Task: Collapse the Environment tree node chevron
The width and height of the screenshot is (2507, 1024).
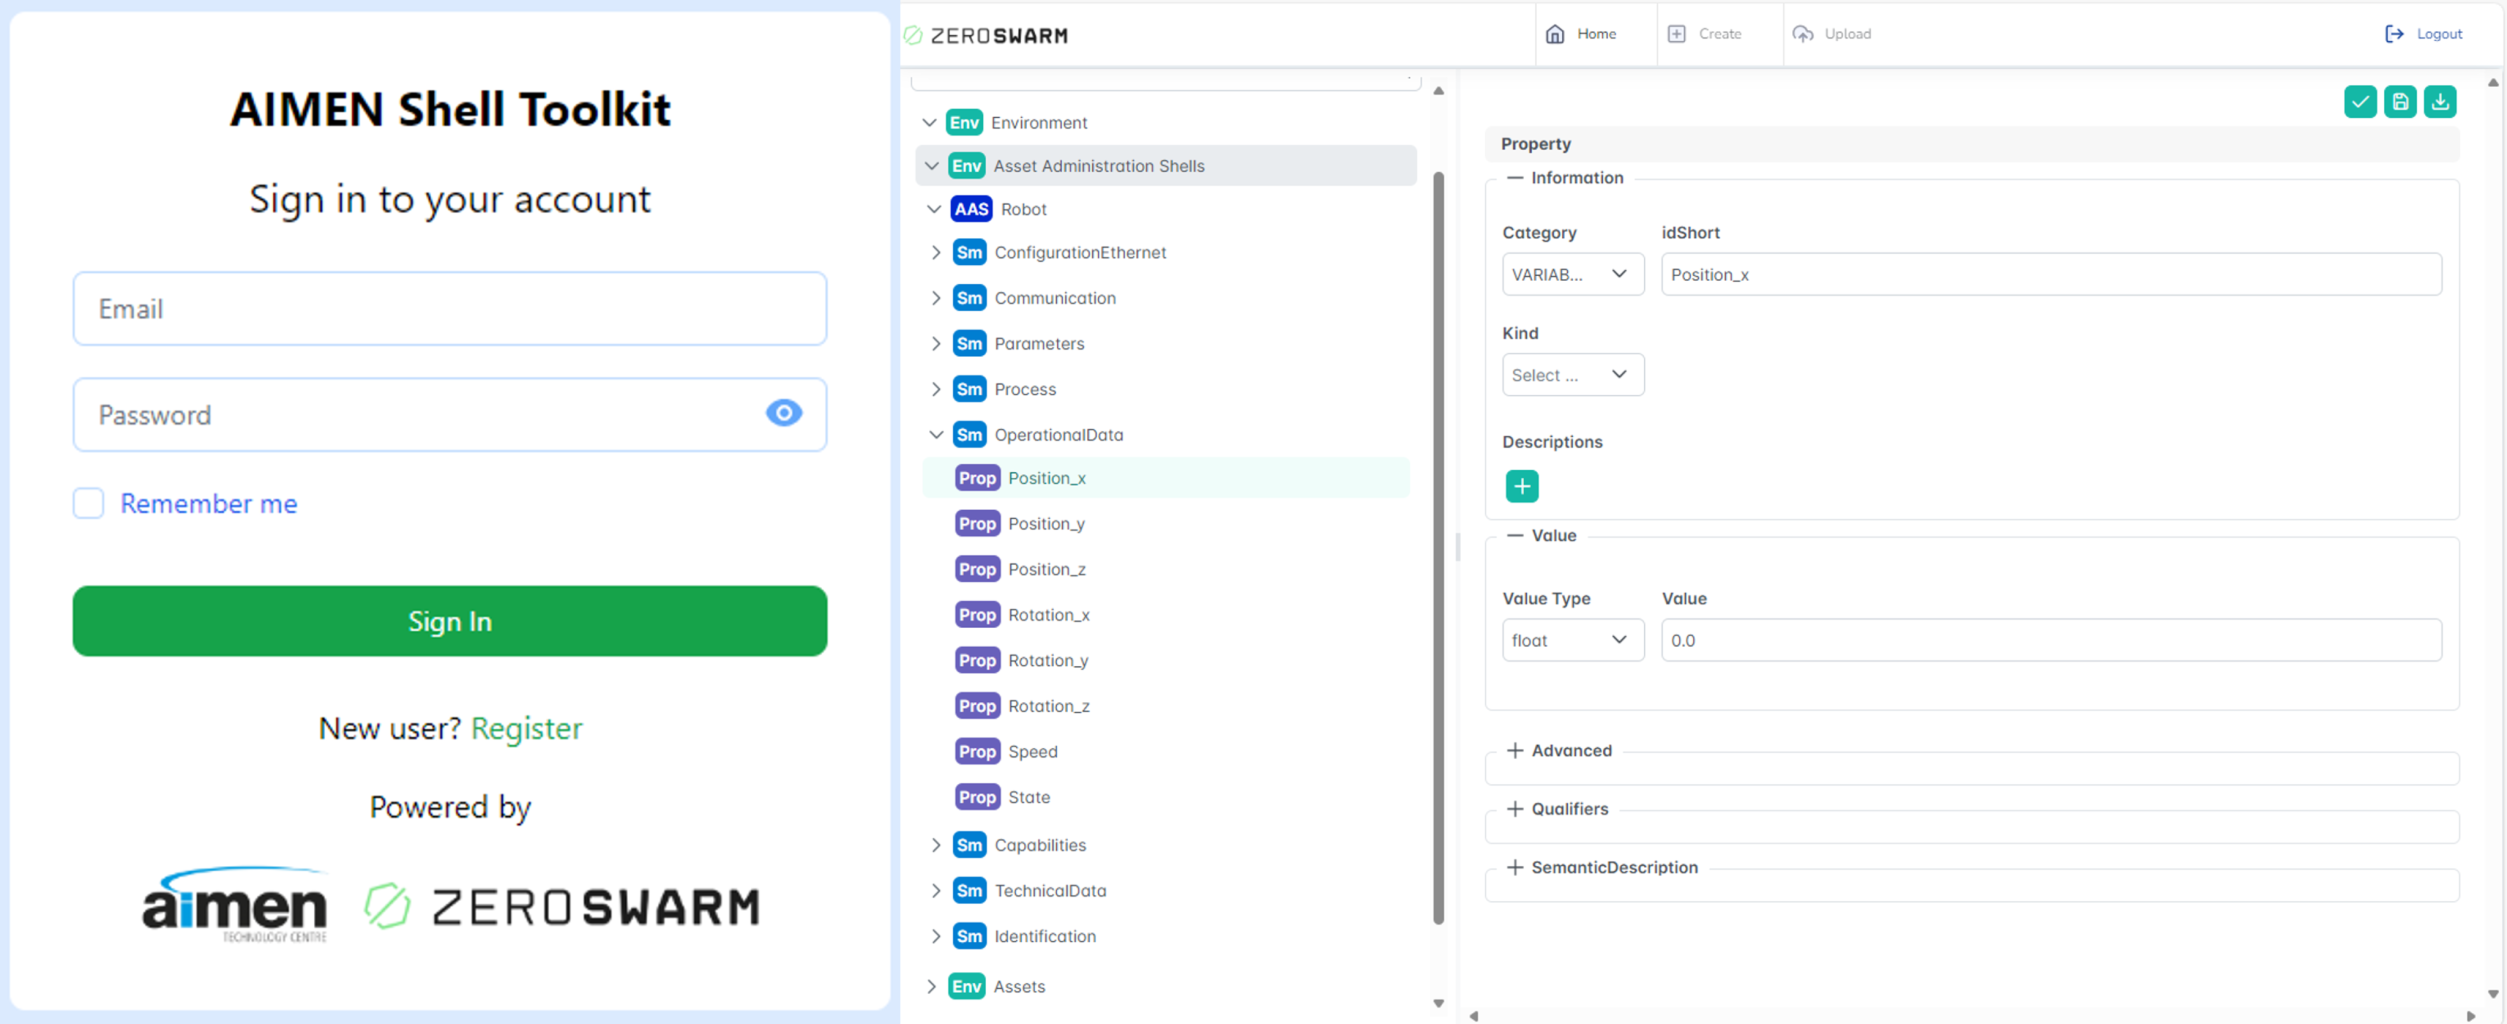Action: [929, 122]
